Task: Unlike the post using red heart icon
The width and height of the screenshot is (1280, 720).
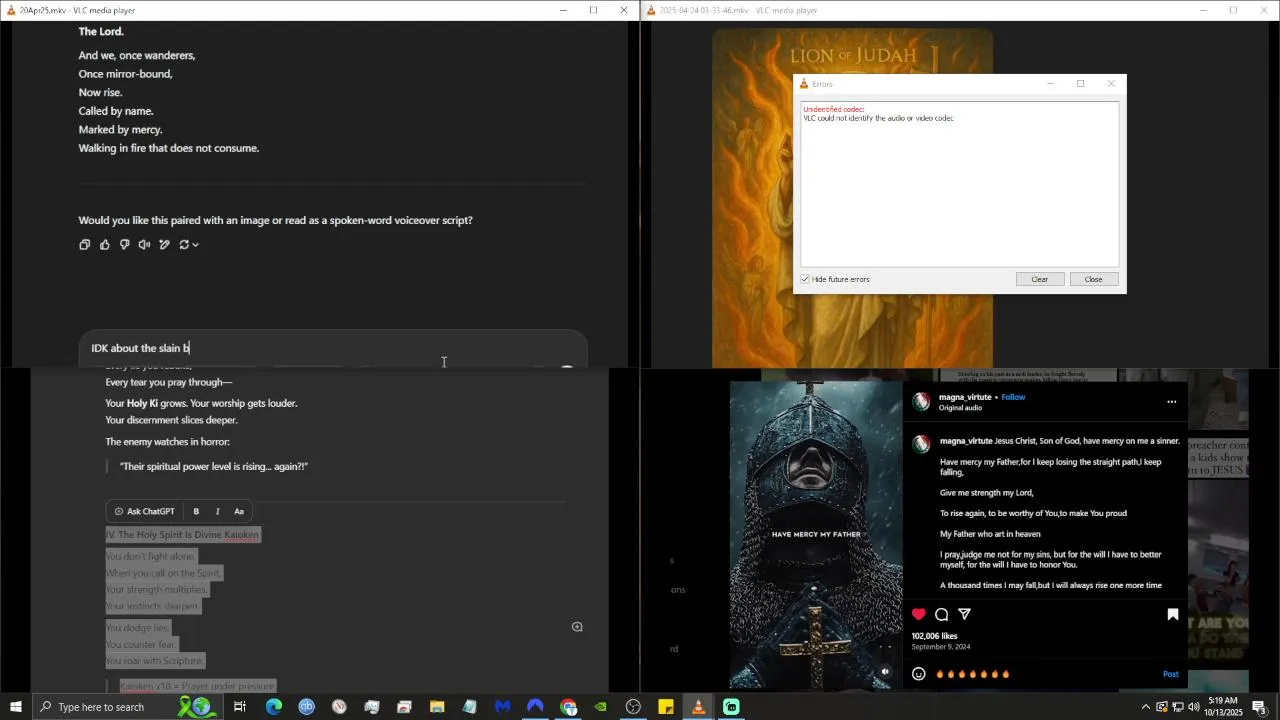Action: (x=919, y=614)
